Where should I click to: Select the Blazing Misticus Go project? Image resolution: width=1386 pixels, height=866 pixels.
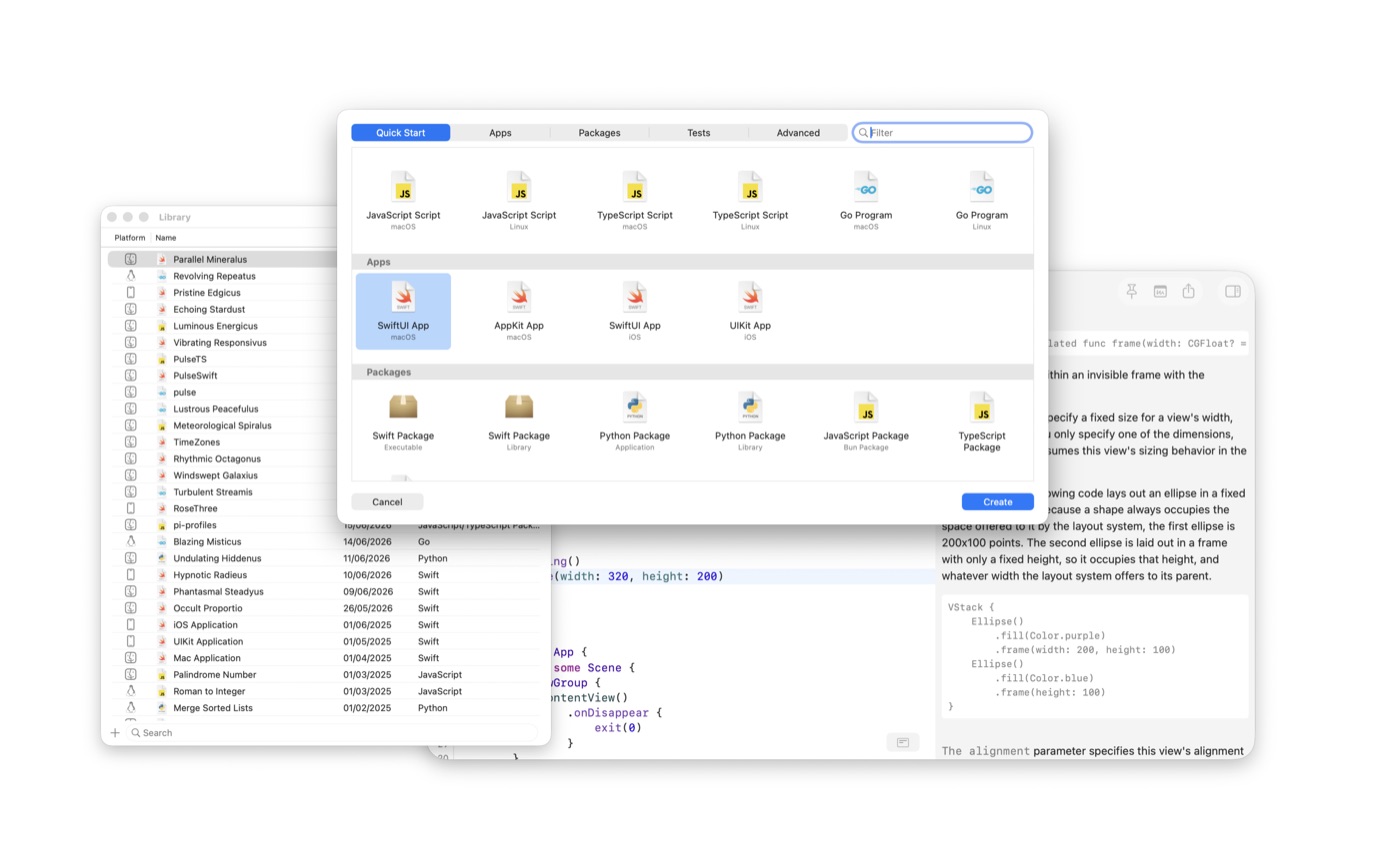[325, 541]
